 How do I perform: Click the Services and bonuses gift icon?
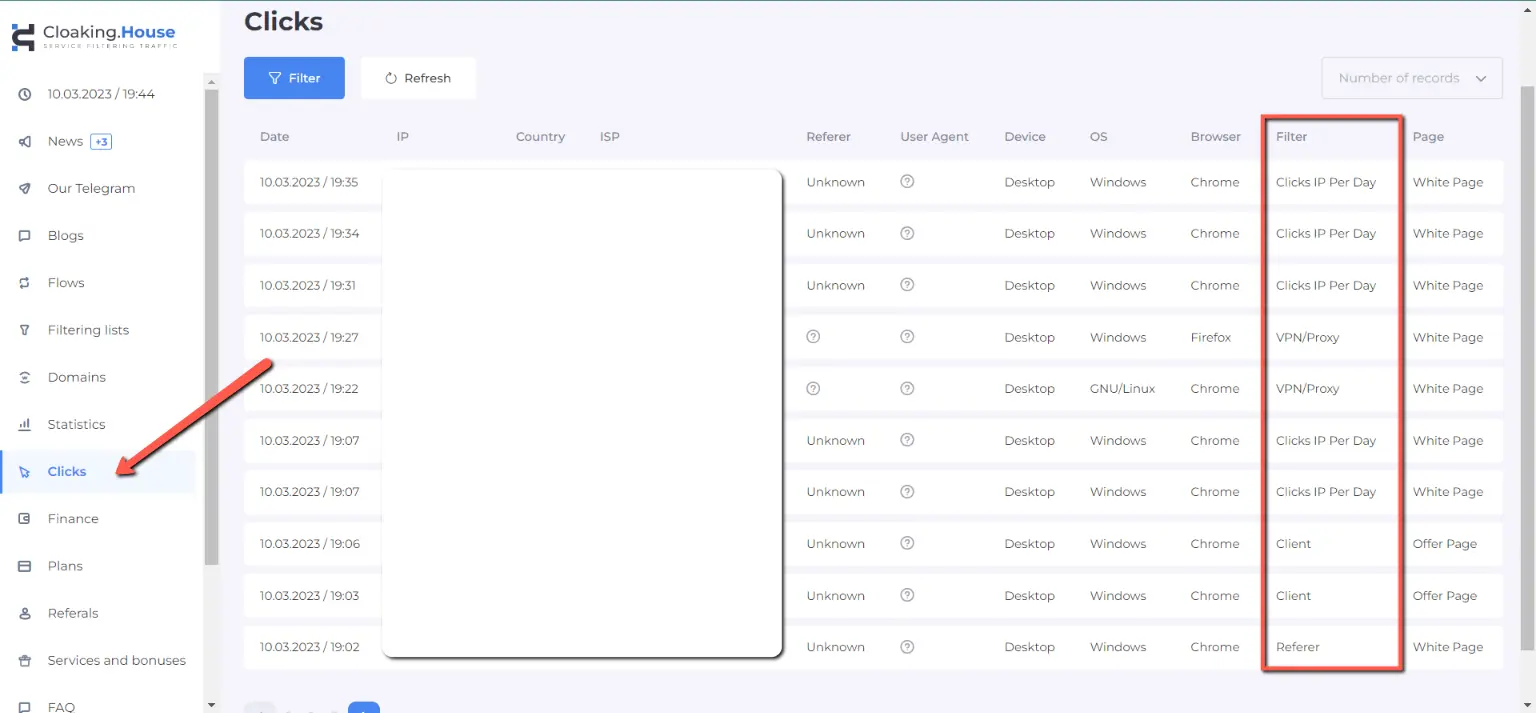[25, 661]
